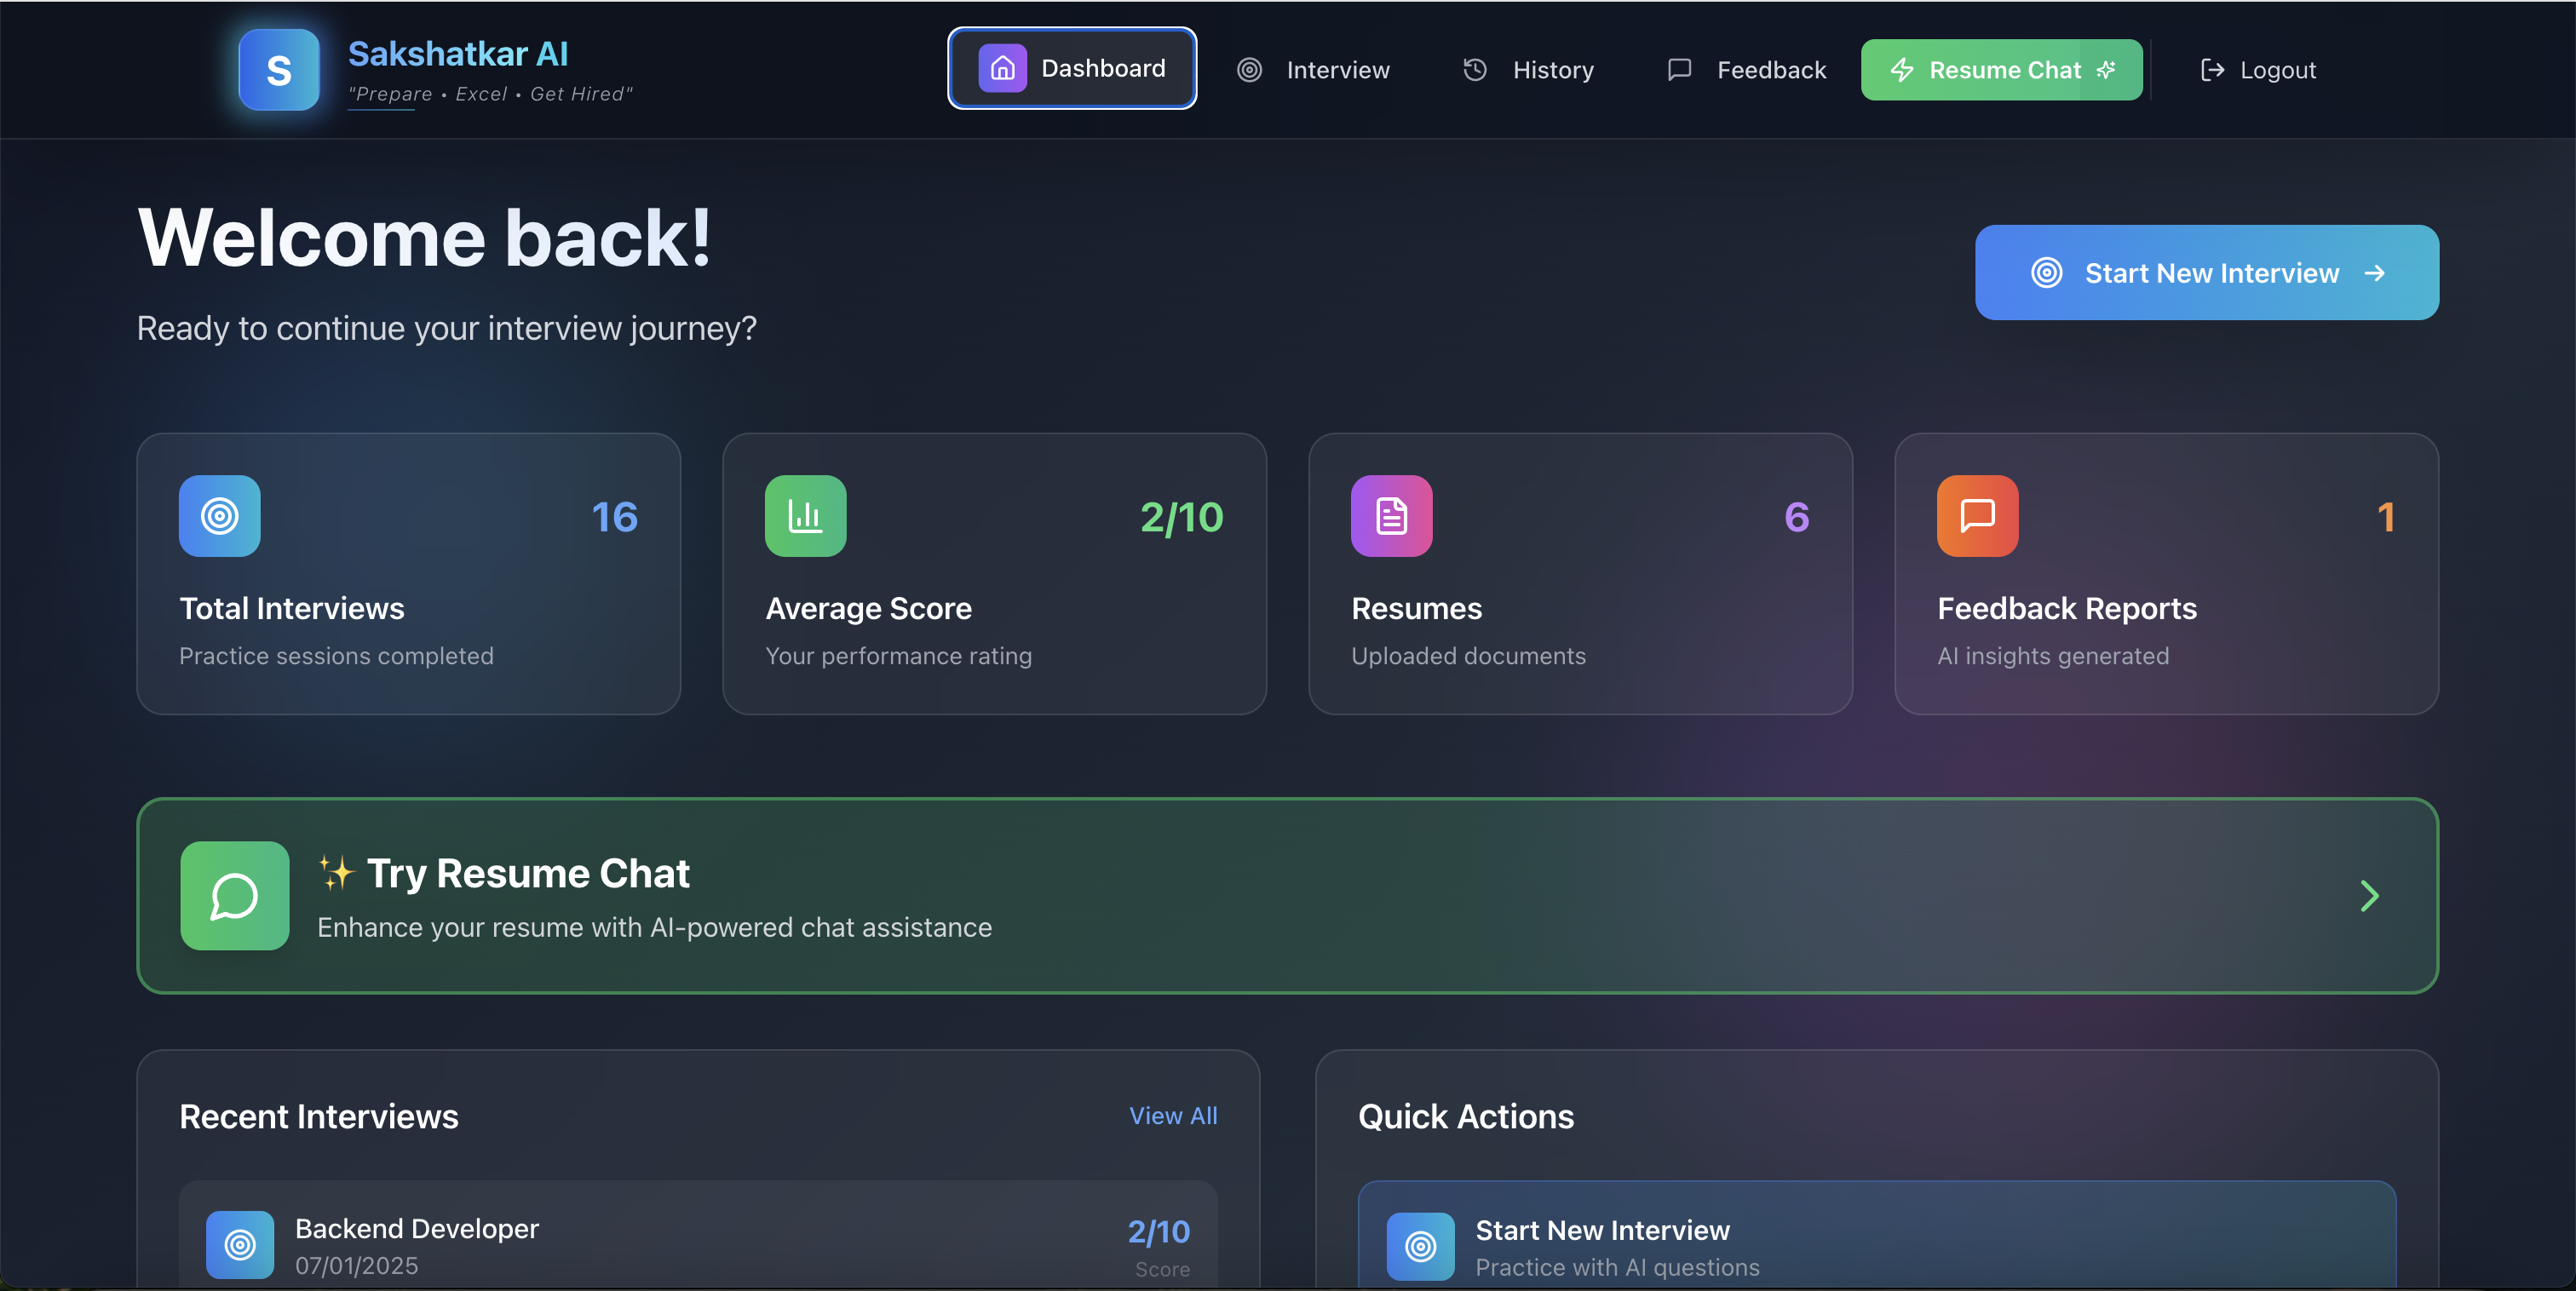The width and height of the screenshot is (2576, 1291).
Task: Click the orange Feedback Reports chat icon
Action: tap(1977, 516)
